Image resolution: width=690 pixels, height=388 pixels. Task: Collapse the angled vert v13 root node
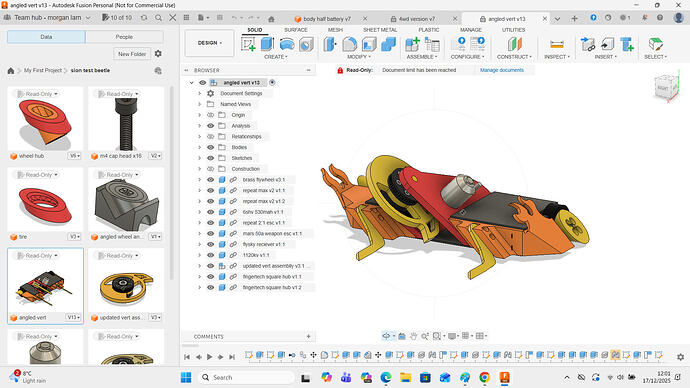pyautogui.click(x=191, y=82)
